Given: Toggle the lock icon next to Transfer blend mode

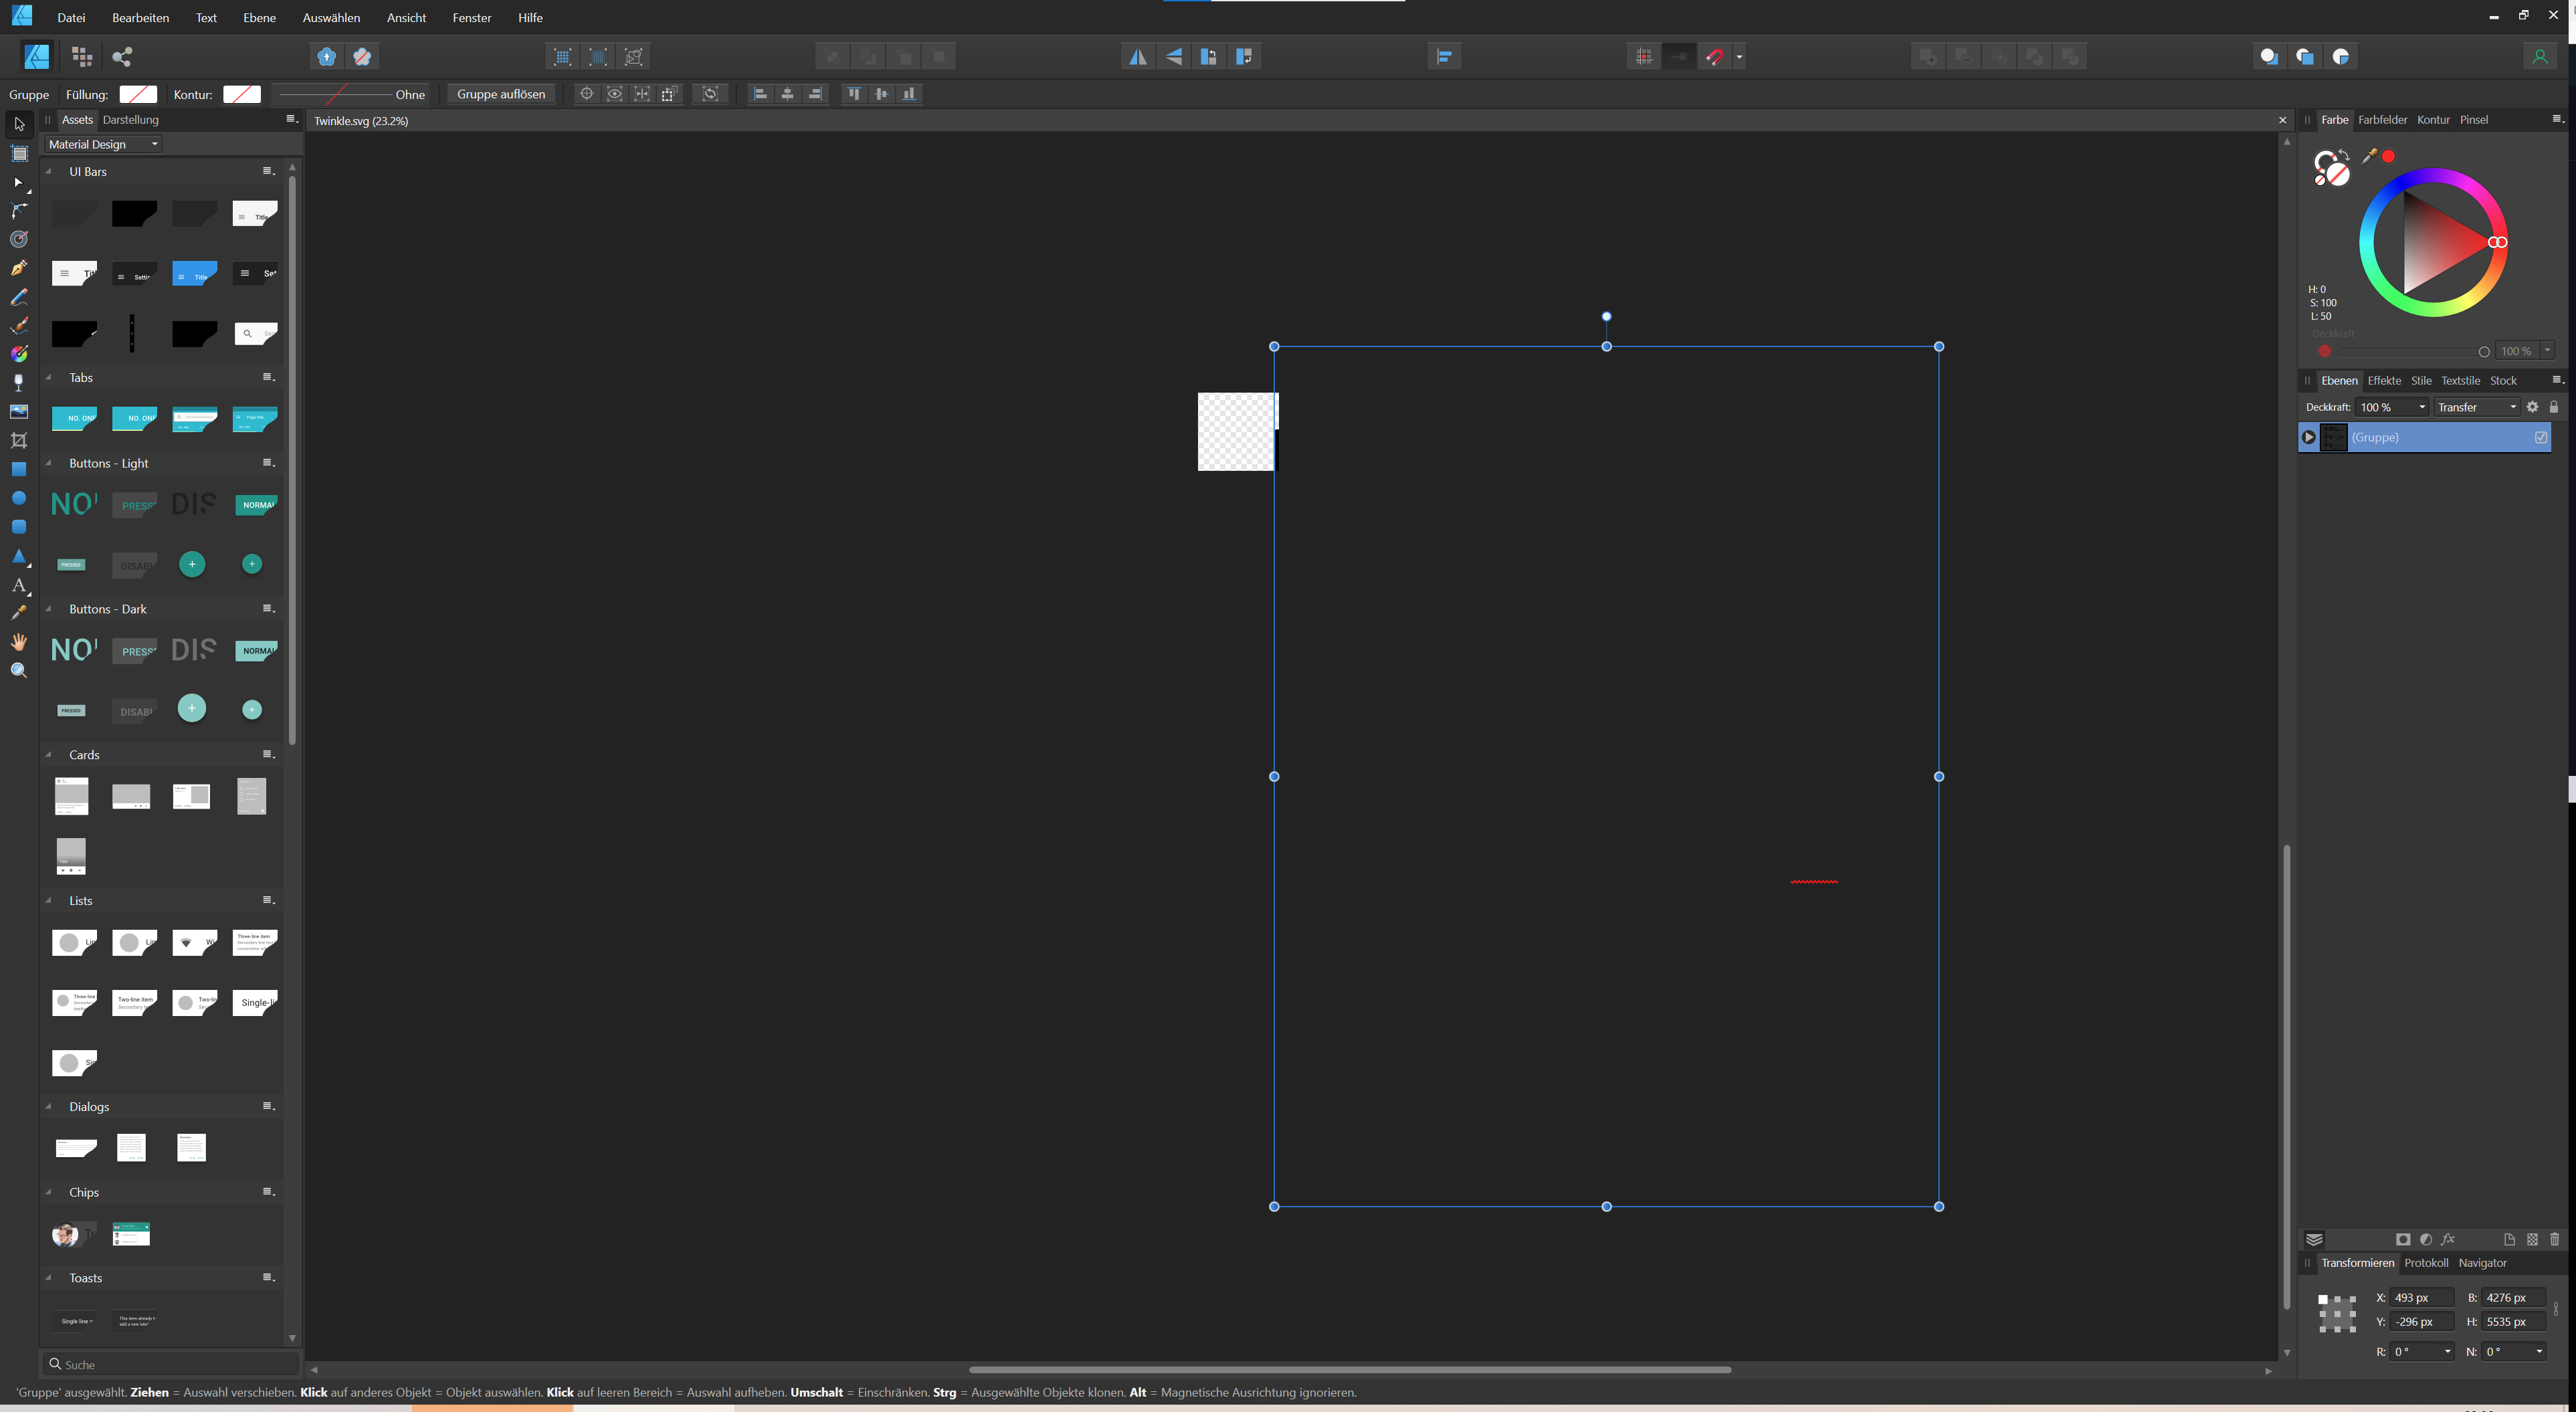Looking at the screenshot, I should [2554, 407].
